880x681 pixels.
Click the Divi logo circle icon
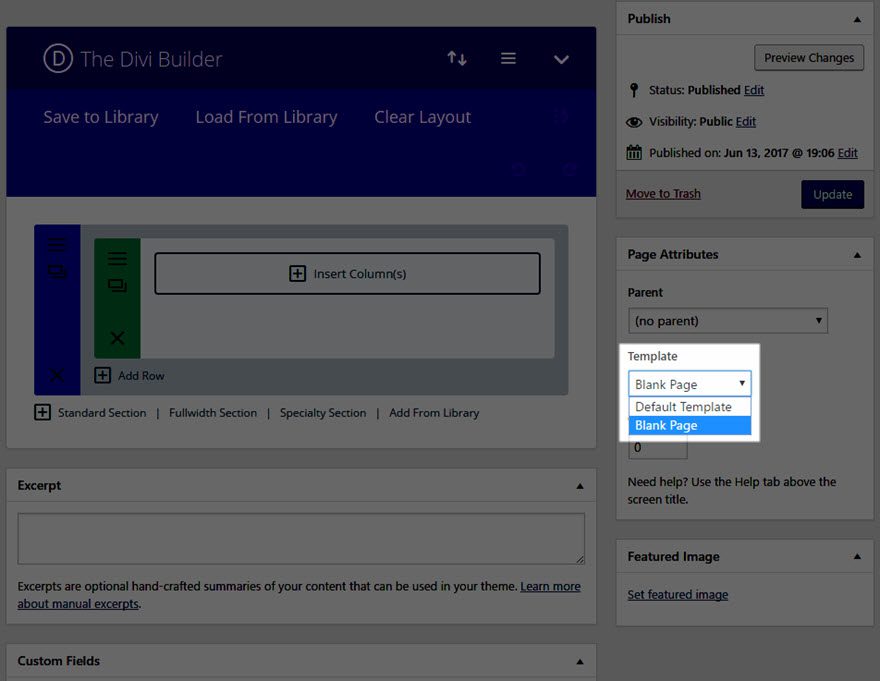(58, 59)
